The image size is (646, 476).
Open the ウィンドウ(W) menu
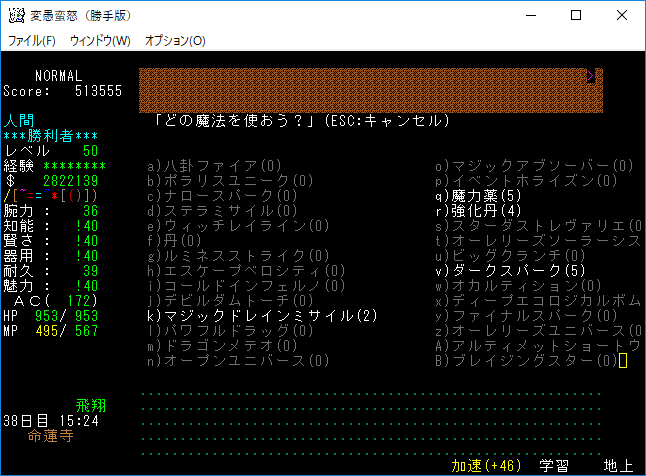coord(100,41)
